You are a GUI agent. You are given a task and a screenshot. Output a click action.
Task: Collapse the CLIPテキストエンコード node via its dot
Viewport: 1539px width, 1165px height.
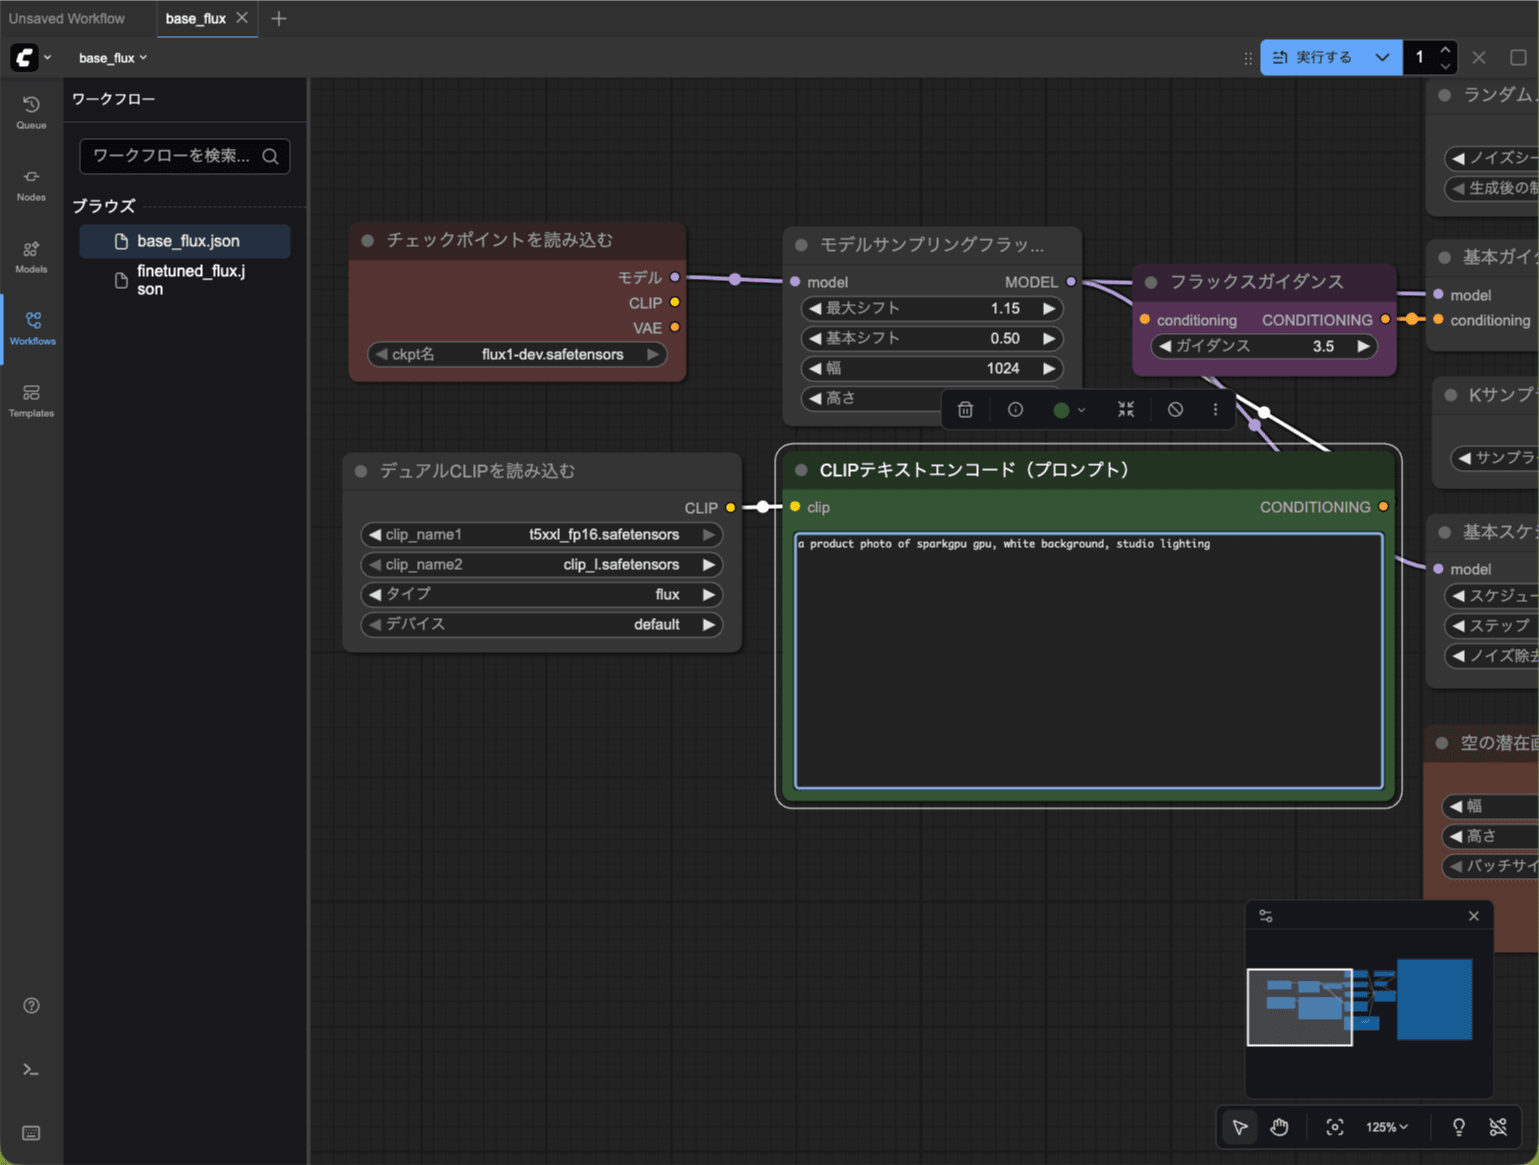click(801, 470)
